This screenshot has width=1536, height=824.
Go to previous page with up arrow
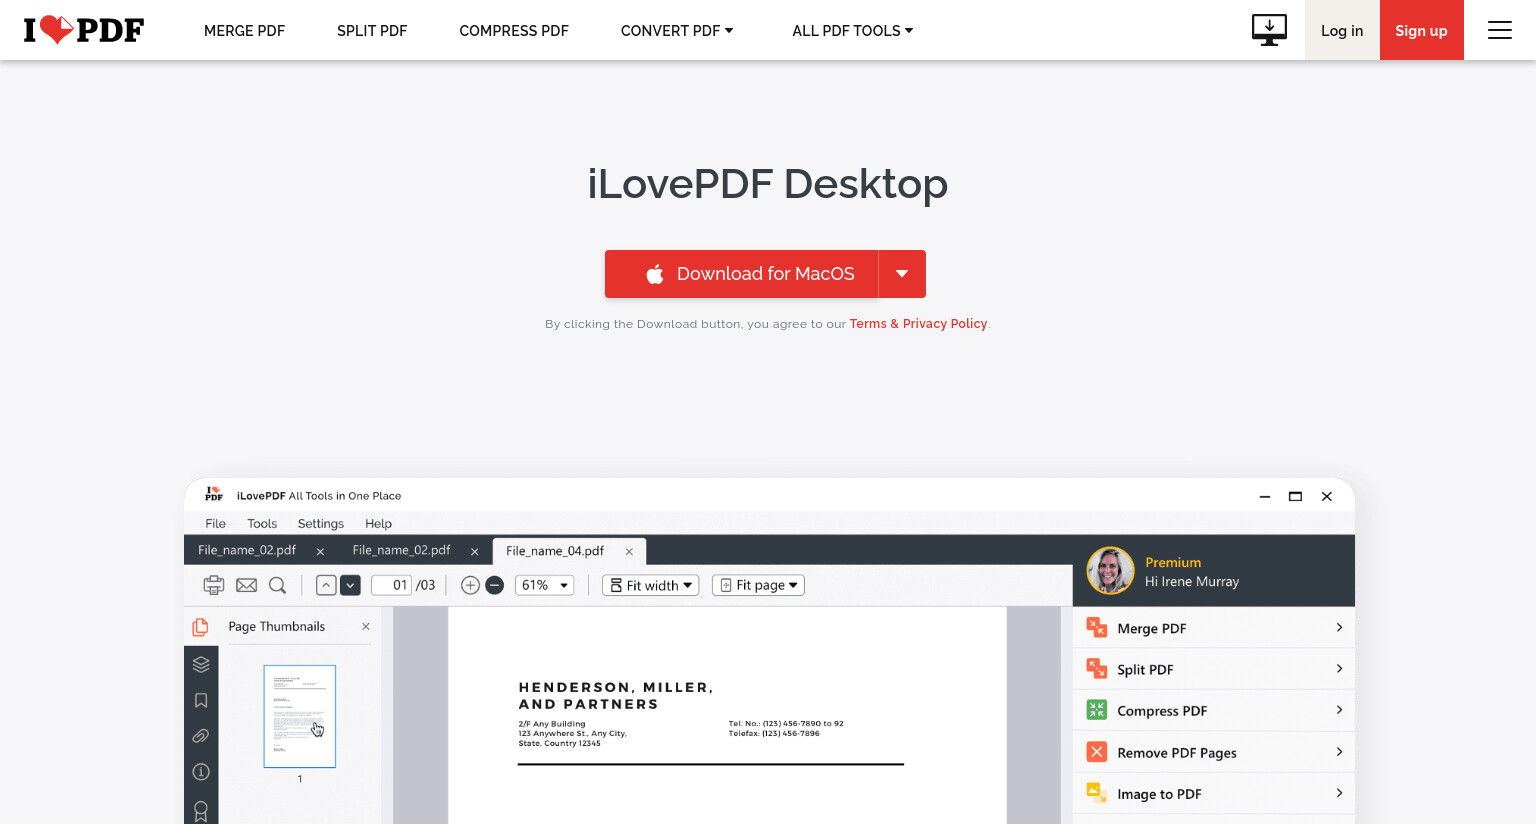pyautogui.click(x=326, y=585)
